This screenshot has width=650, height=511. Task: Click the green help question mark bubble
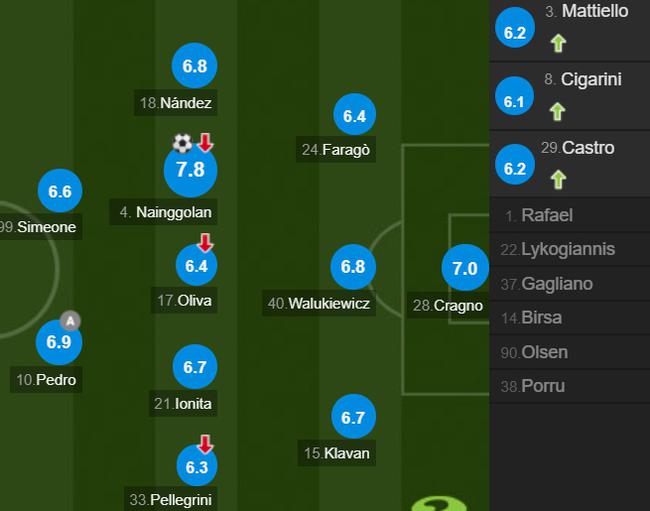[x=439, y=504]
